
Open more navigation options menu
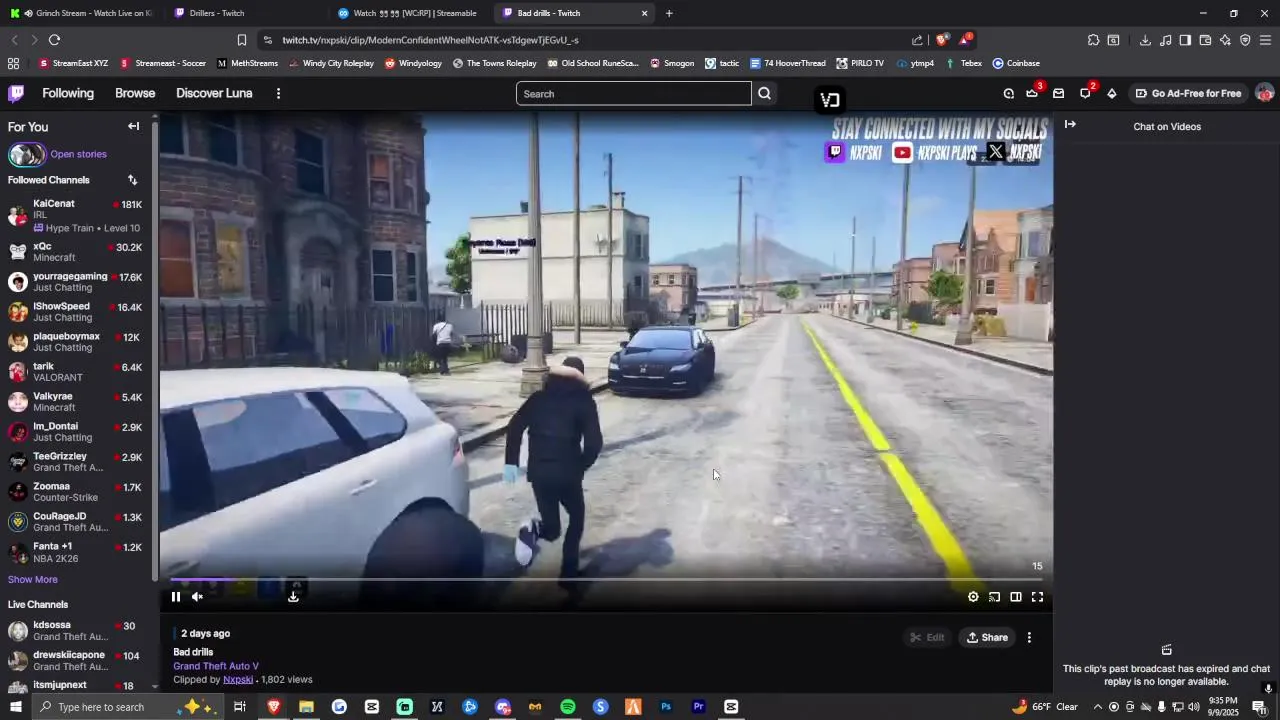pos(278,93)
